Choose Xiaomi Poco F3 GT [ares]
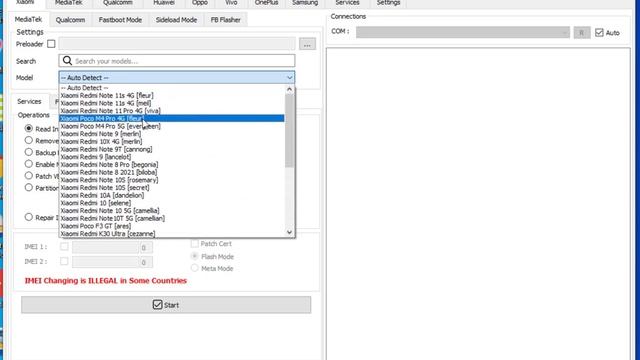The image size is (640, 360). pos(172,226)
